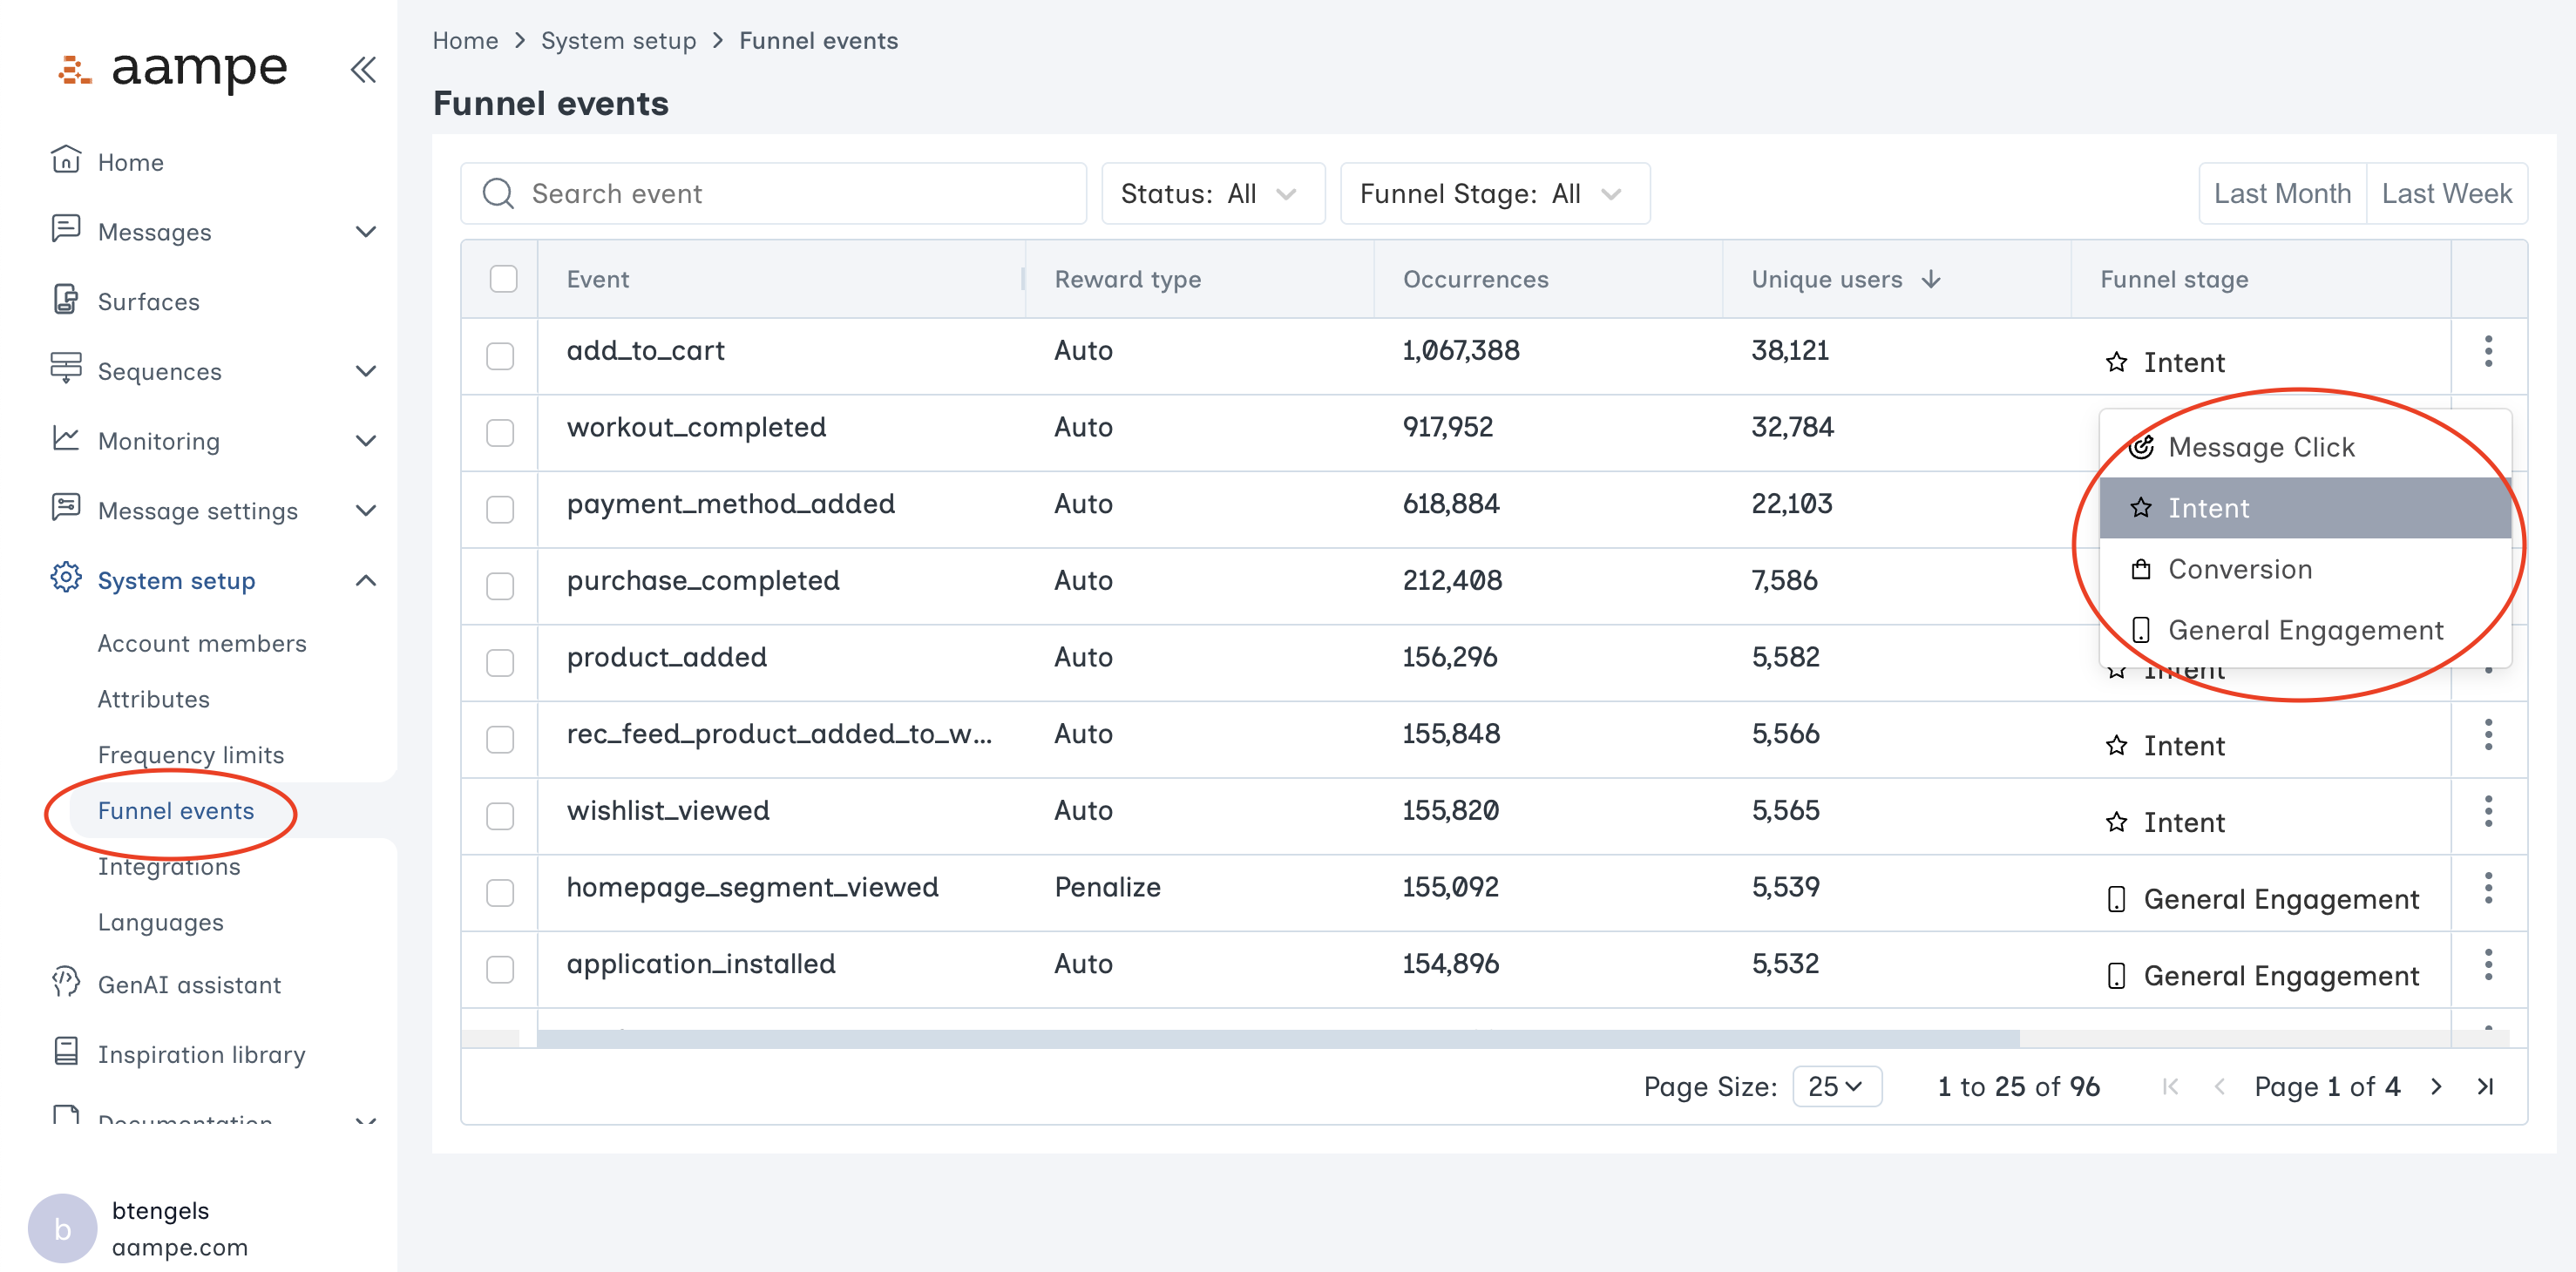Image resolution: width=2576 pixels, height=1272 pixels.
Task: Open Attributes in sidebar
Action: [x=154, y=699]
